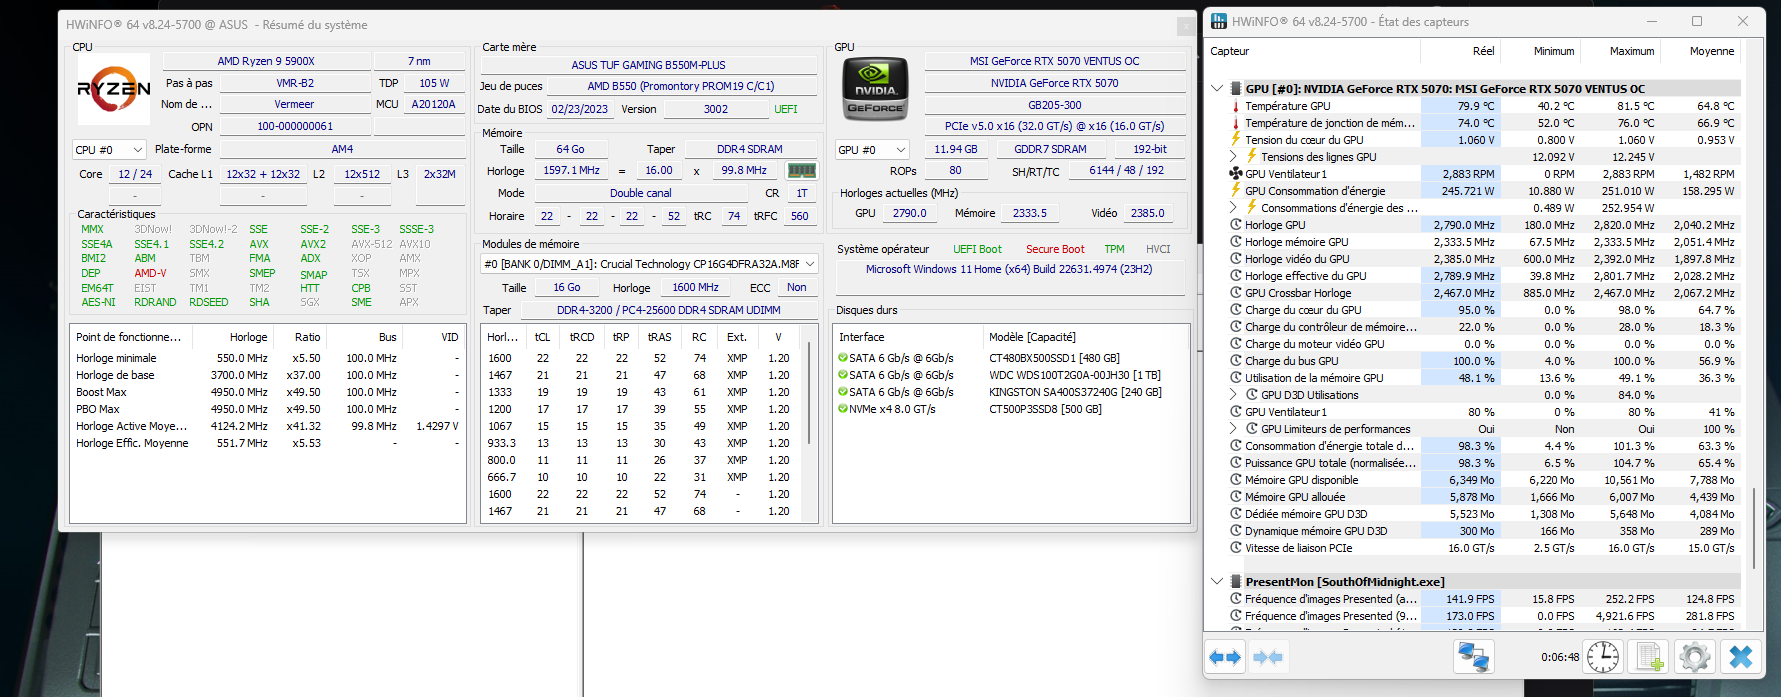This screenshot has width=1781, height=697.
Task: Click the log file spreadsheet icon
Action: click(x=1648, y=657)
